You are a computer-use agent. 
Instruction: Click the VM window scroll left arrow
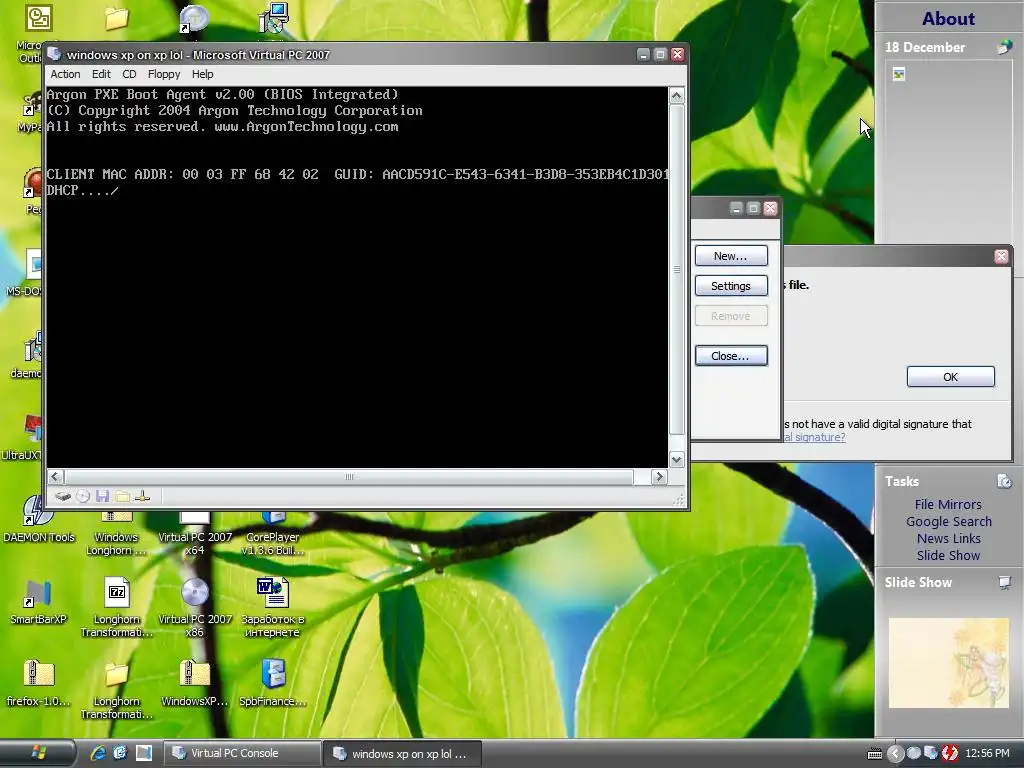pos(56,477)
